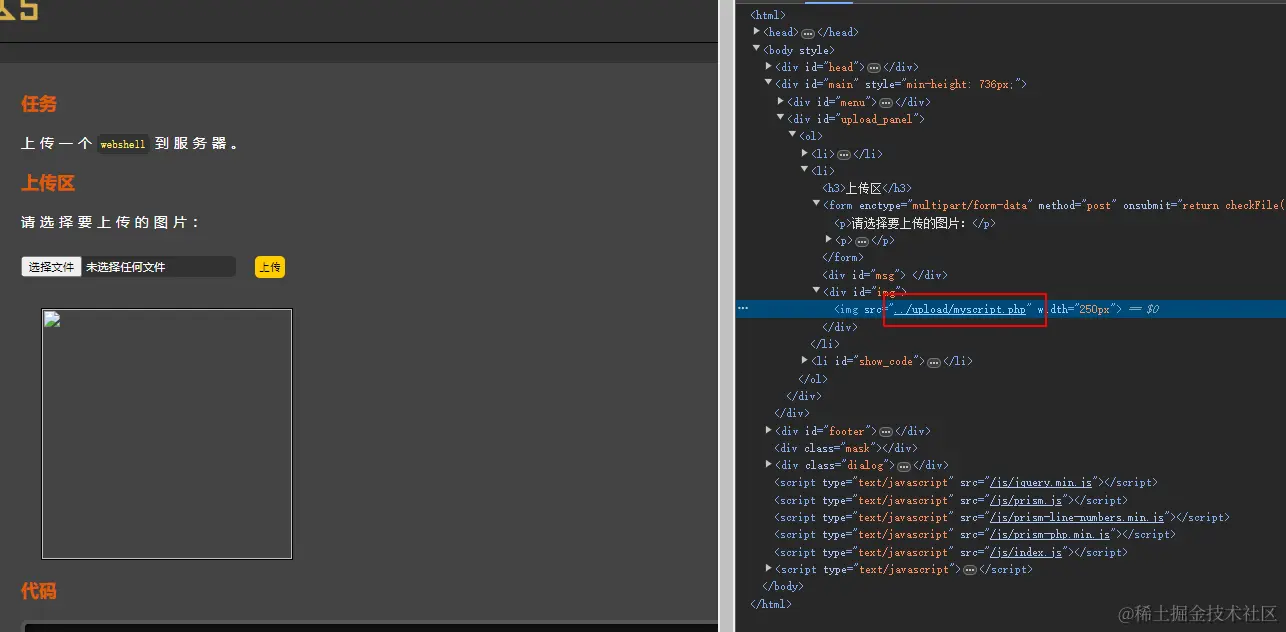
Task: Select the <p>请选择要上传的图片：</p> row in DevTools
Action: [x=915, y=223]
